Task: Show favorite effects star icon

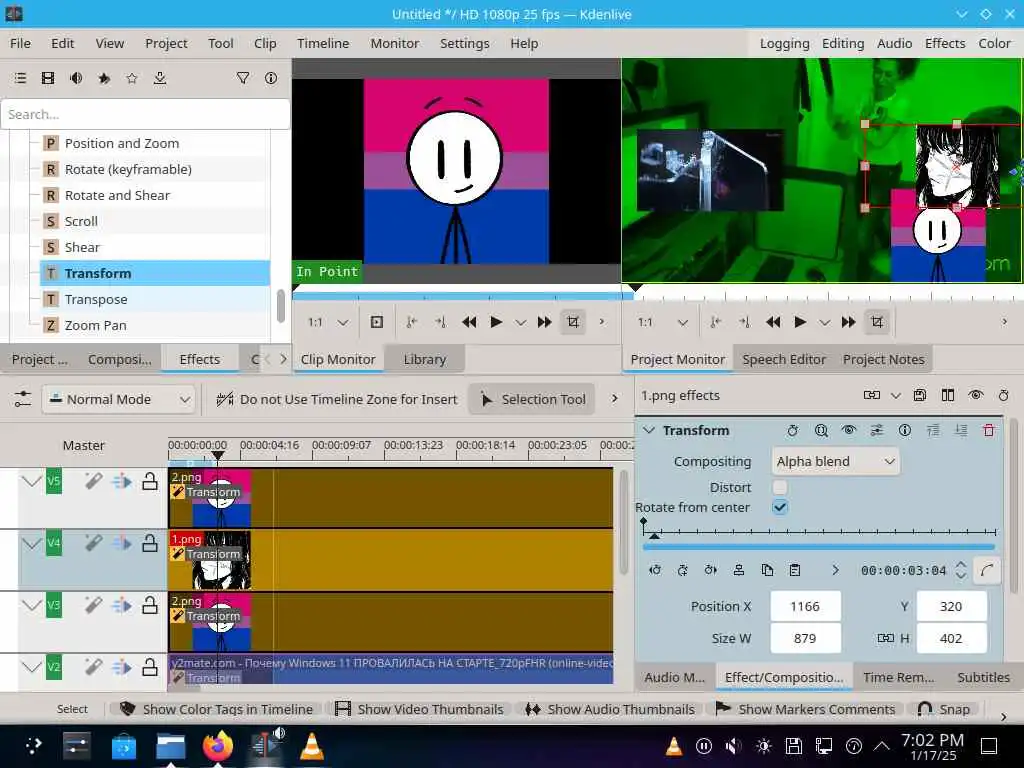Action: click(132, 78)
